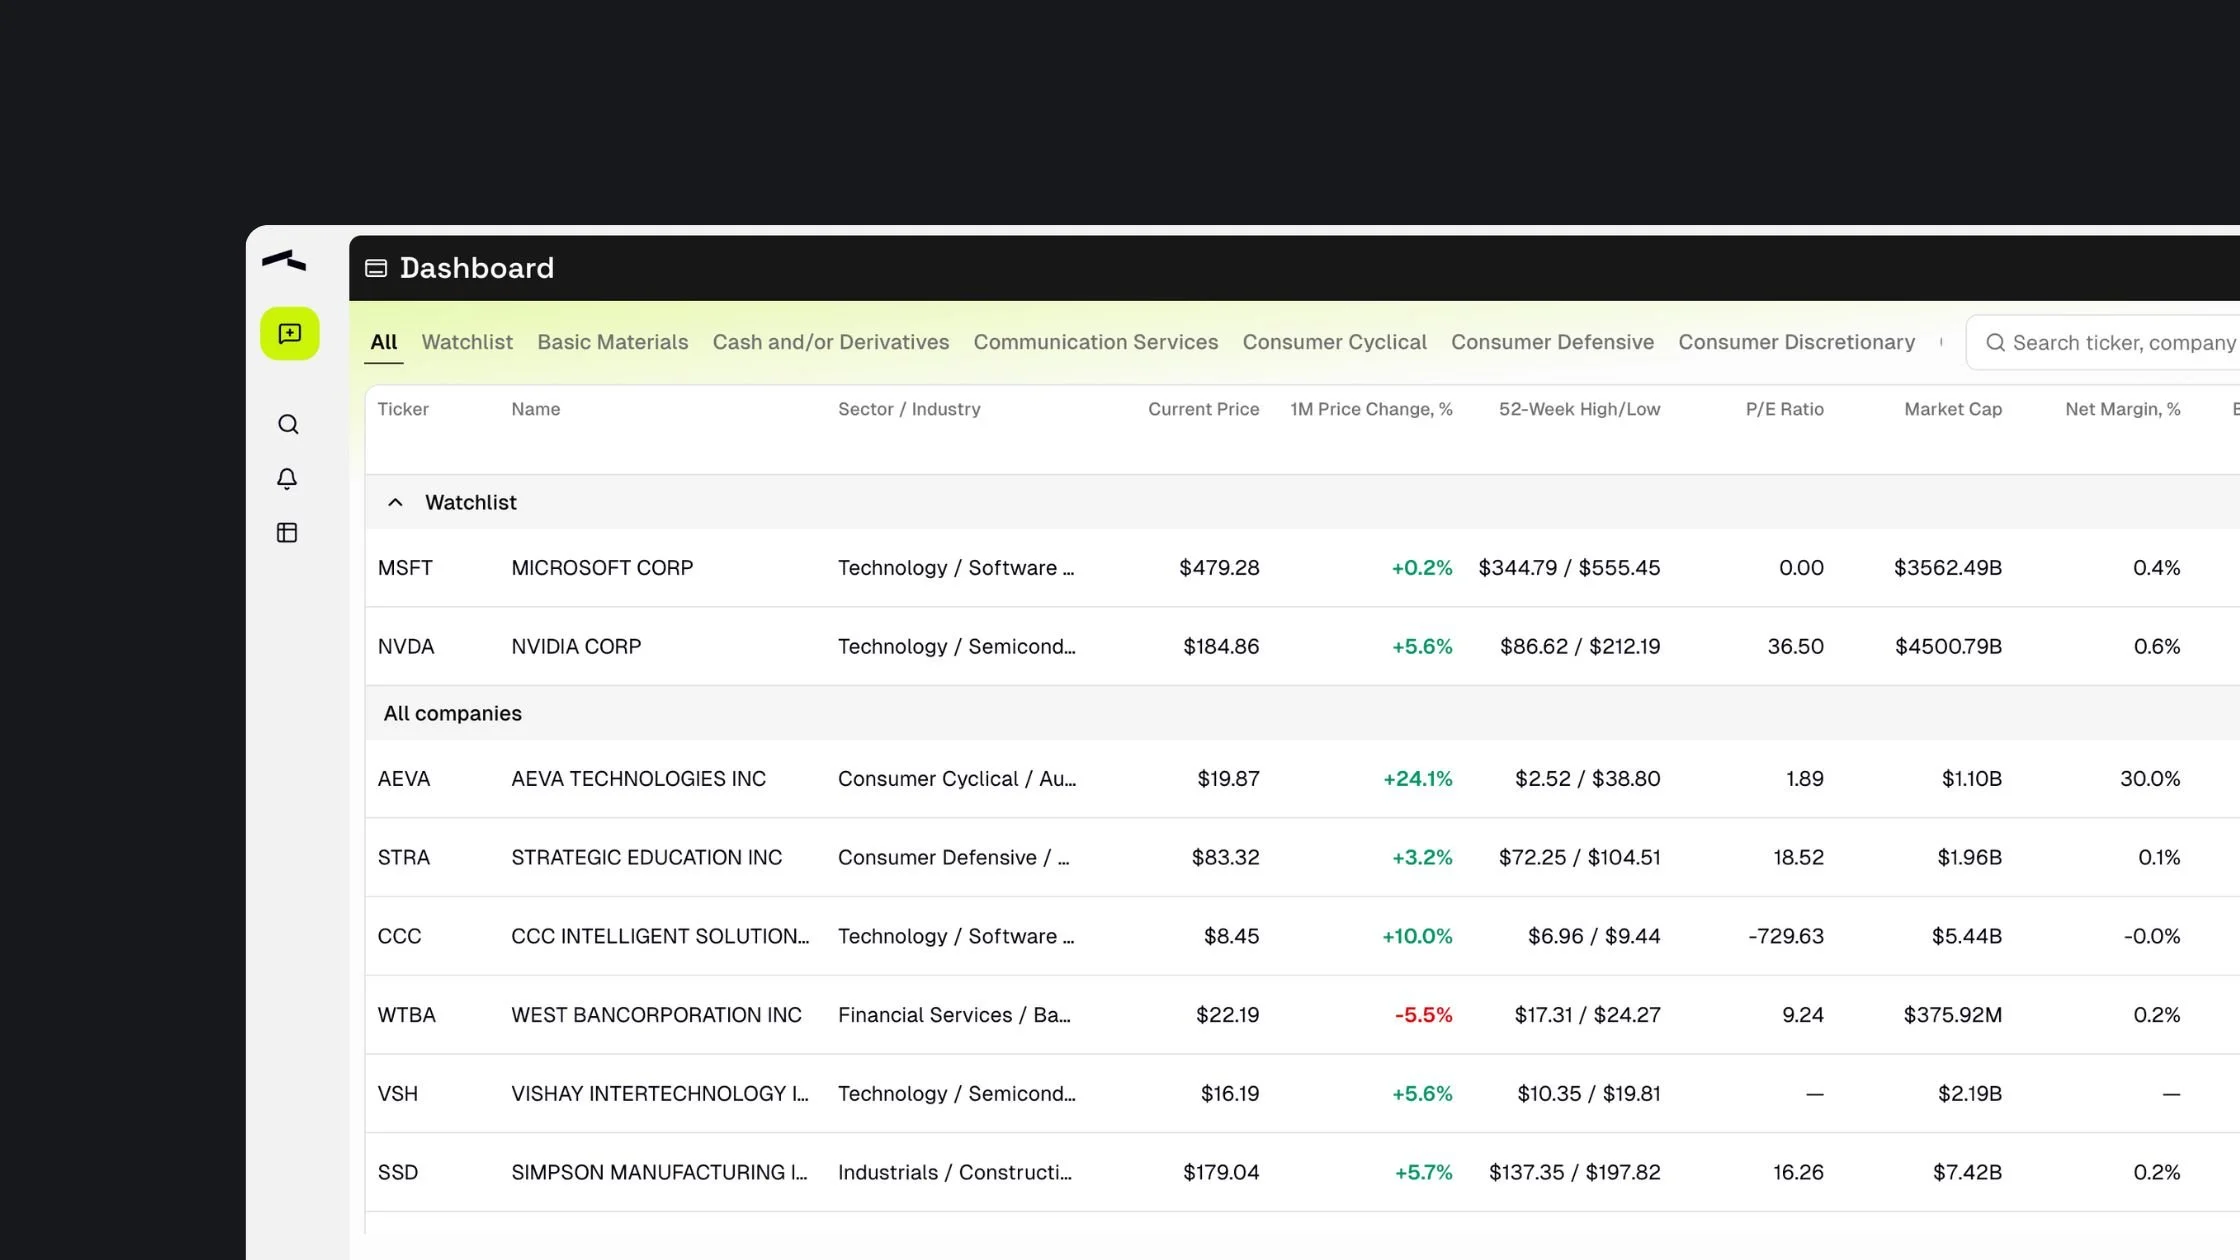
Task: Select the Consumer Cyclical tab
Action: pos(1334,342)
